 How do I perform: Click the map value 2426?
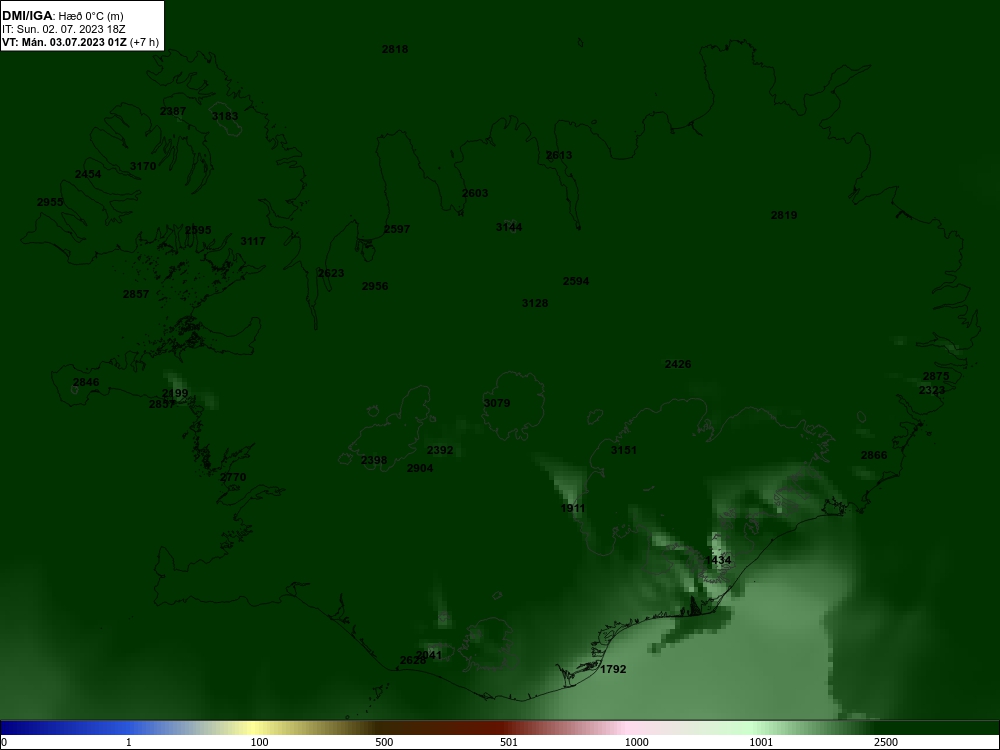tap(678, 365)
